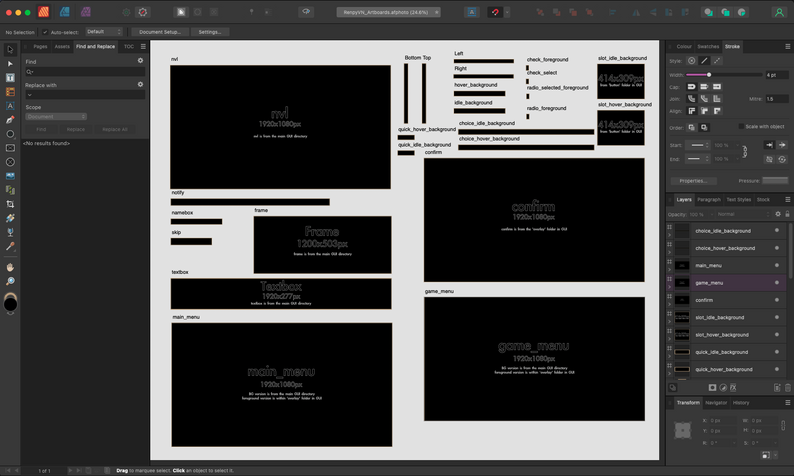Switch to the Assets tab

[62, 46]
